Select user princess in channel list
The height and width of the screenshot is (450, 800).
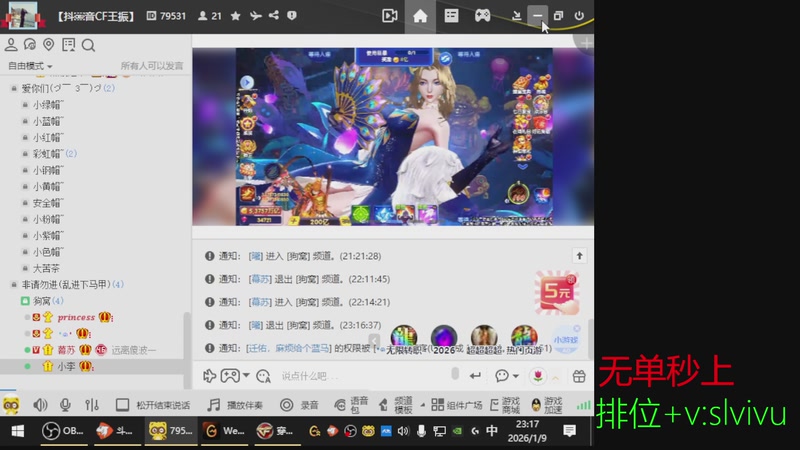tap(76, 317)
